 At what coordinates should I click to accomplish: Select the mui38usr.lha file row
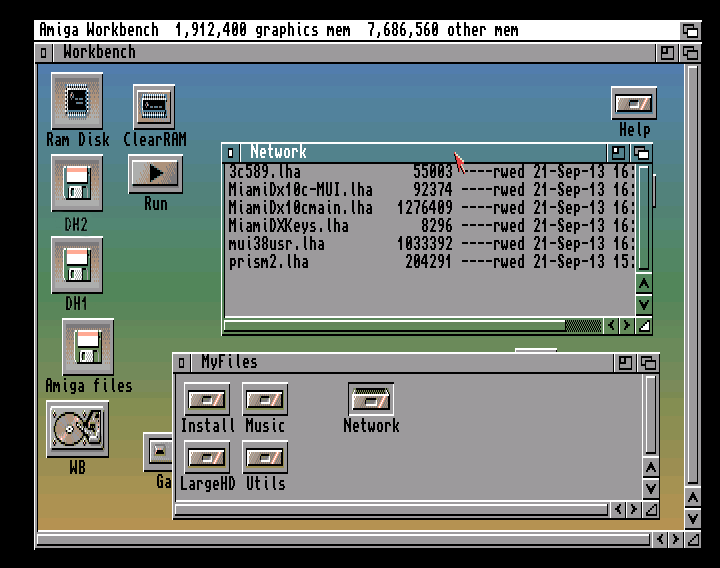pyautogui.click(x=431, y=244)
